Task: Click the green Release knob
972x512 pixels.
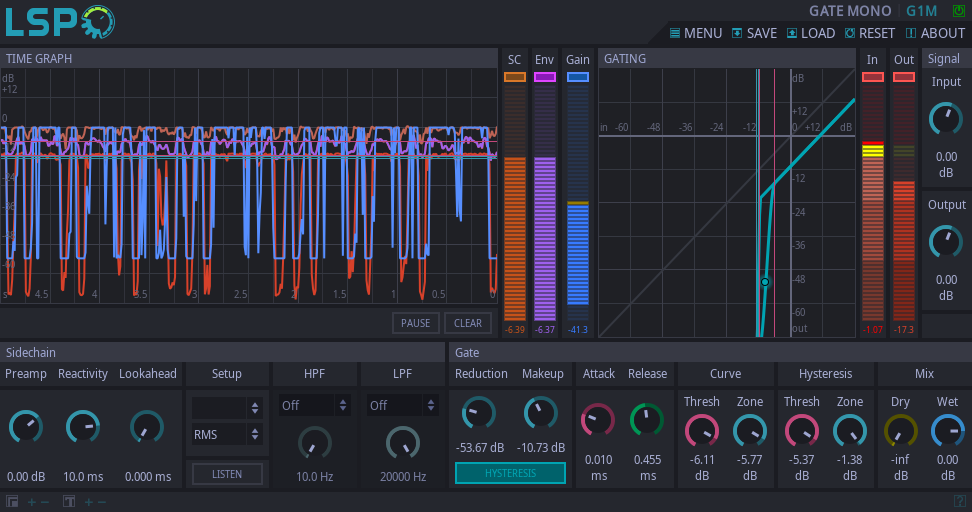Action: (647, 420)
